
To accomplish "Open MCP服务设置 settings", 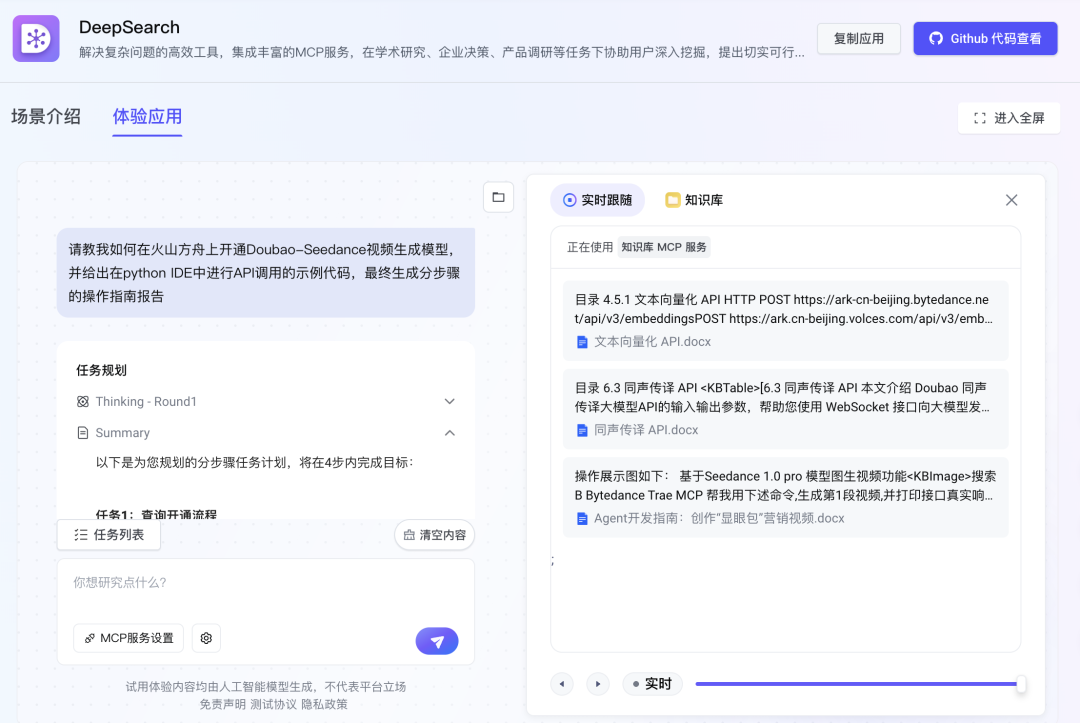I will point(129,638).
